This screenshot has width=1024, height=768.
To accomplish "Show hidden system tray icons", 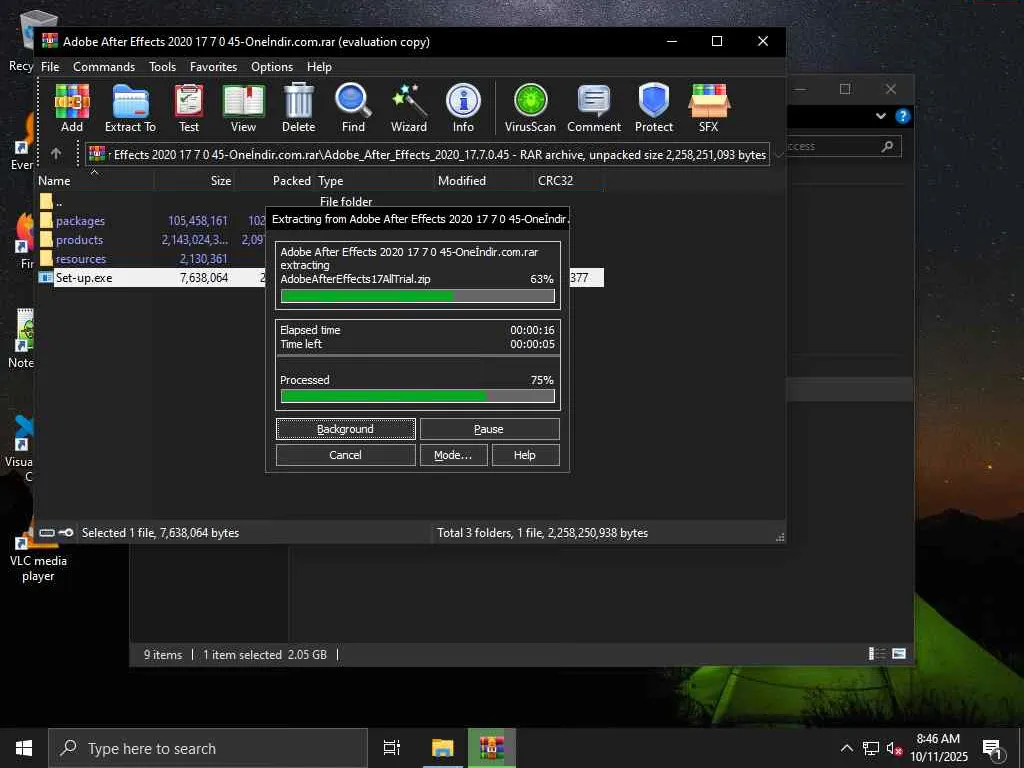I will 846,748.
